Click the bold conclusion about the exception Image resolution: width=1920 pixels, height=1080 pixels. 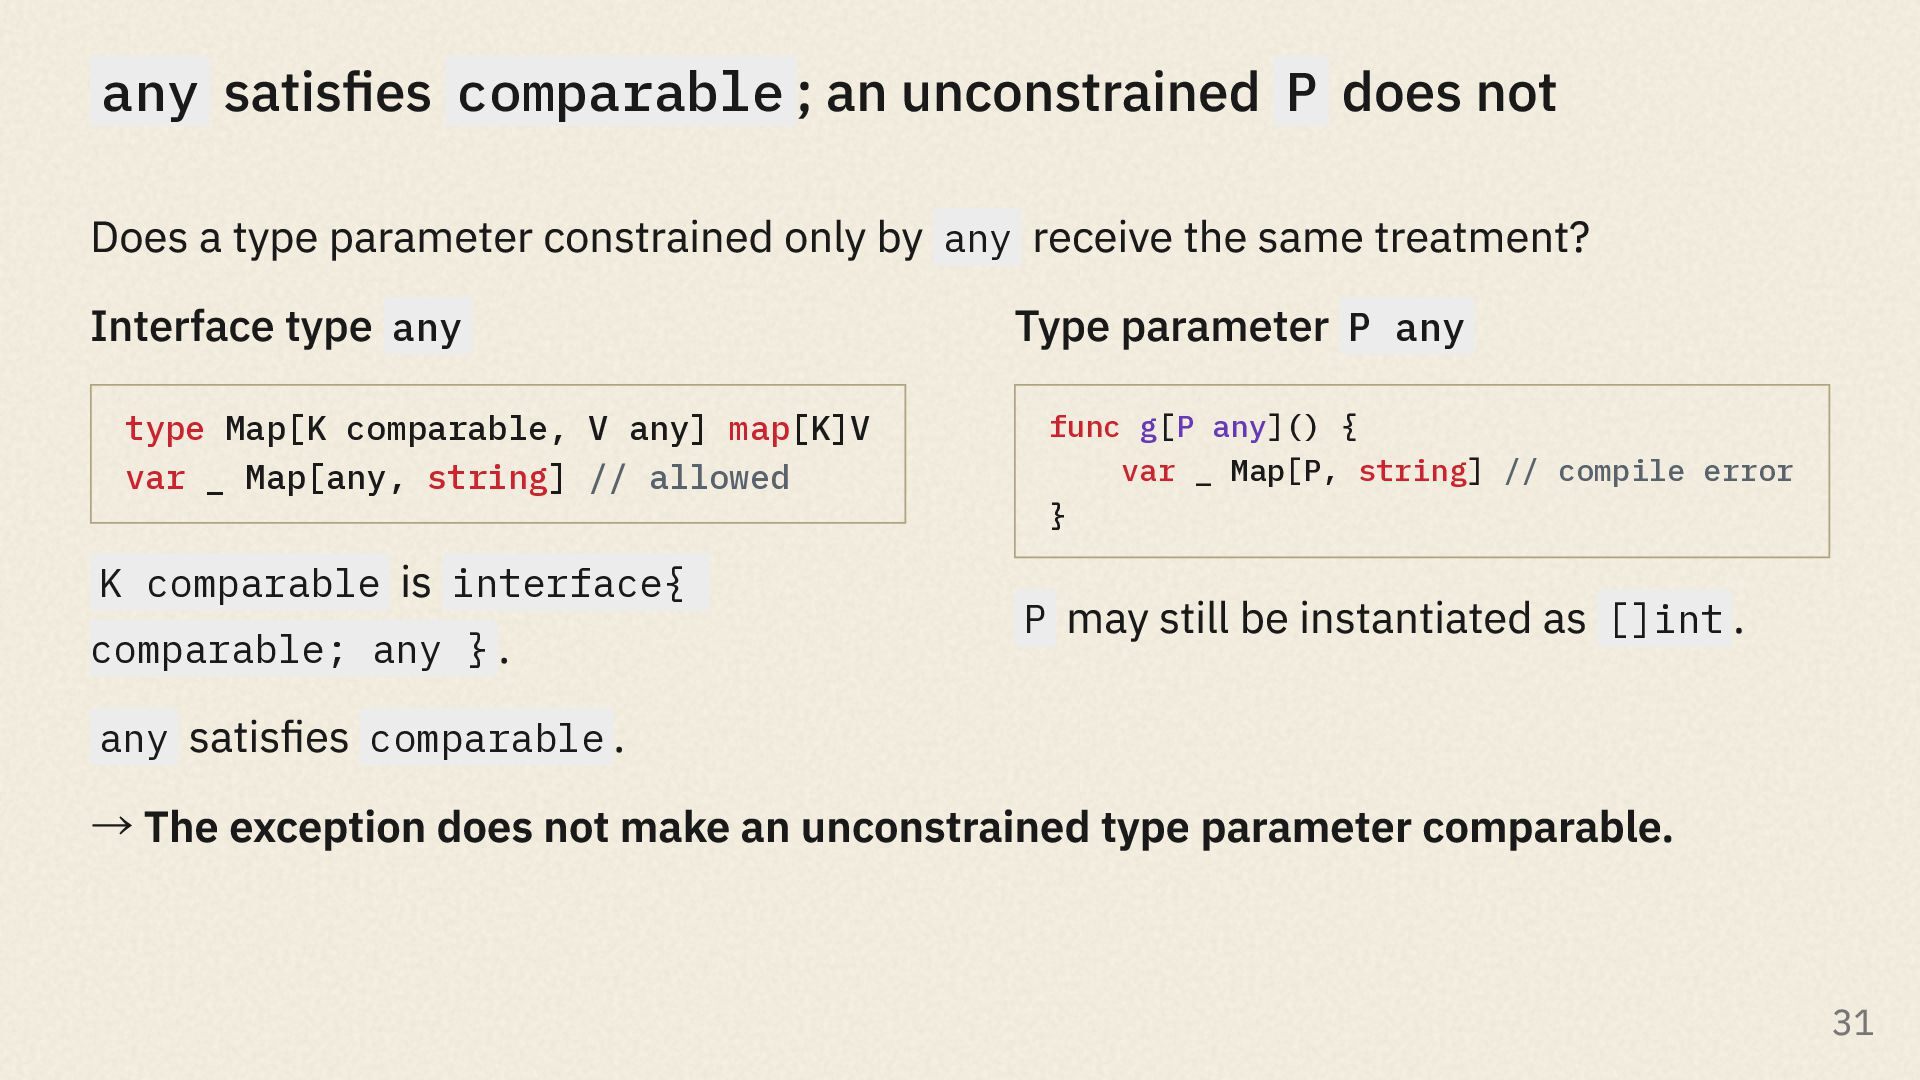[908, 827]
